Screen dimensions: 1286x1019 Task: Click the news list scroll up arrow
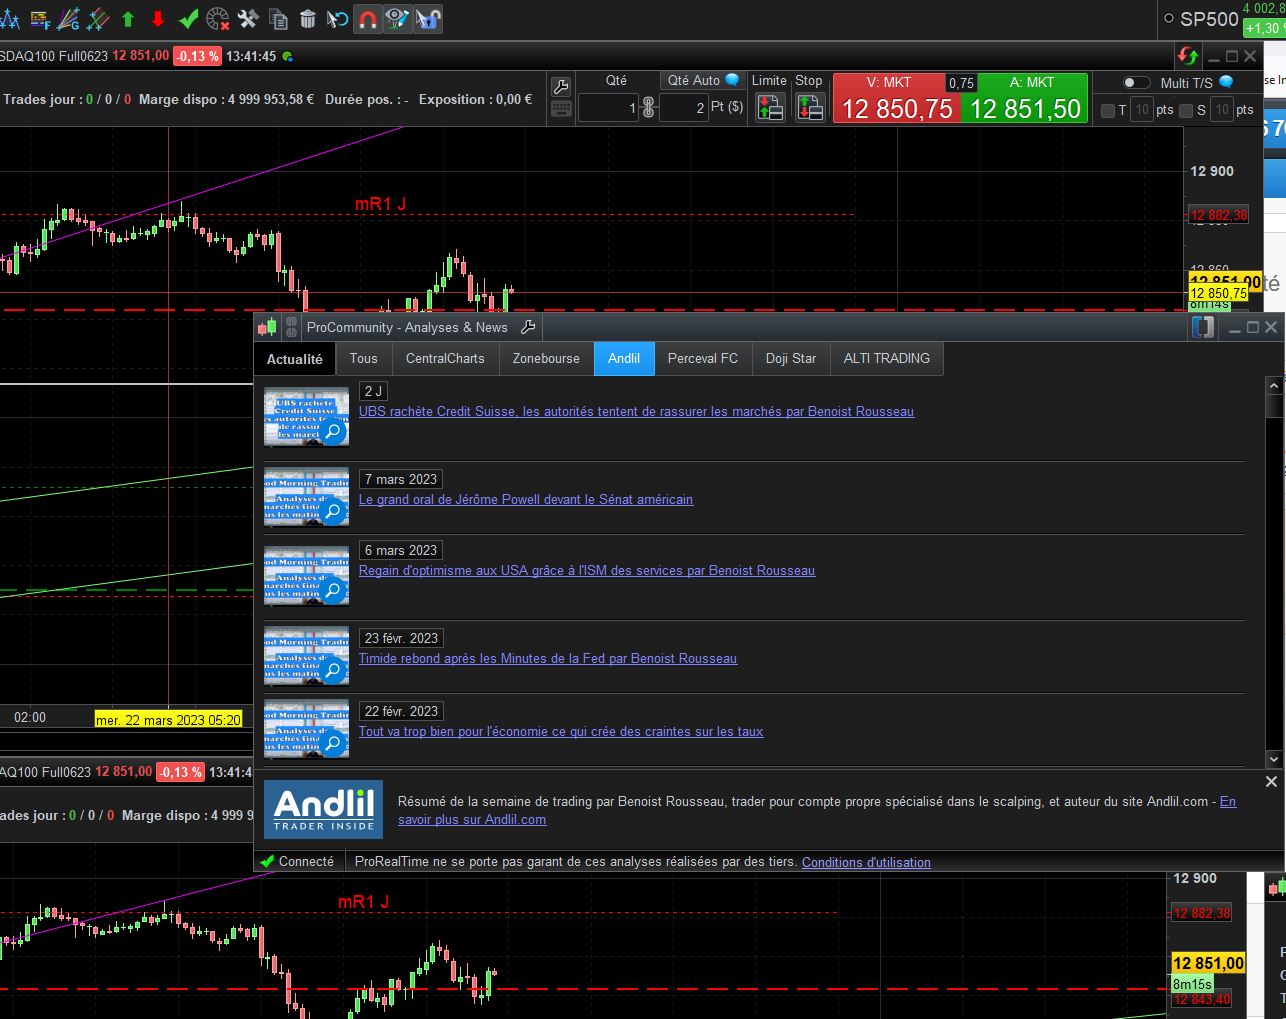coord(1274,385)
